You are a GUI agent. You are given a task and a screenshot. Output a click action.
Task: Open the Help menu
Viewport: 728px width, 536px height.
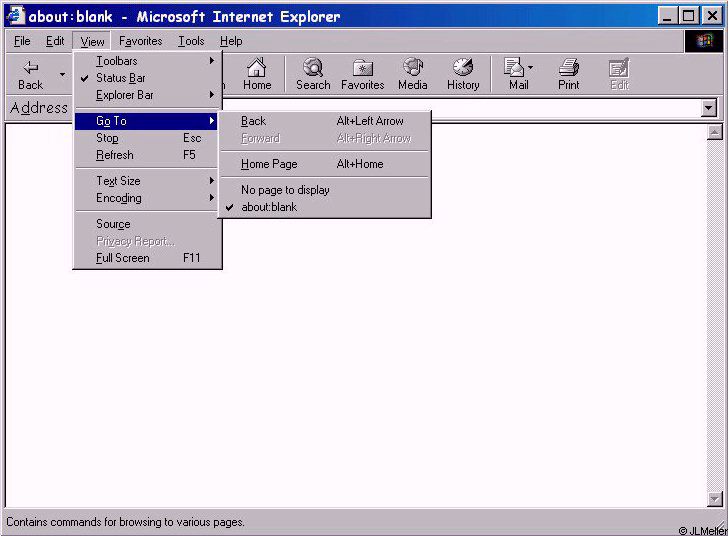pyautogui.click(x=231, y=41)
